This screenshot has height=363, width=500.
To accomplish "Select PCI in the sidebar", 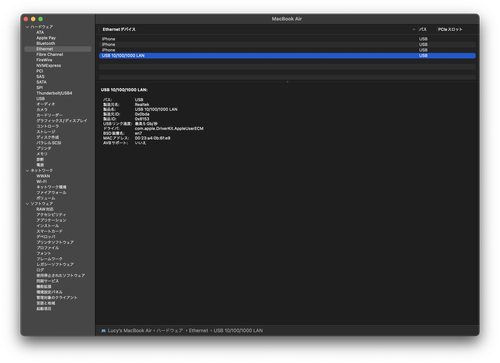I will 40,71.
